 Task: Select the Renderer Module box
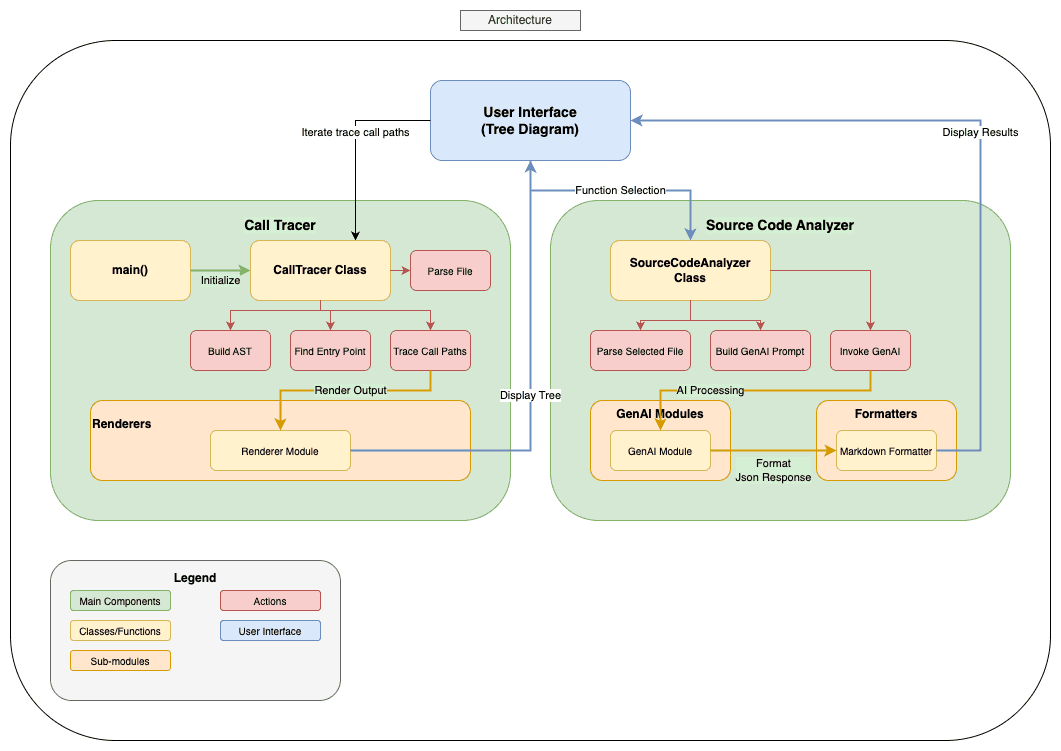280,451
